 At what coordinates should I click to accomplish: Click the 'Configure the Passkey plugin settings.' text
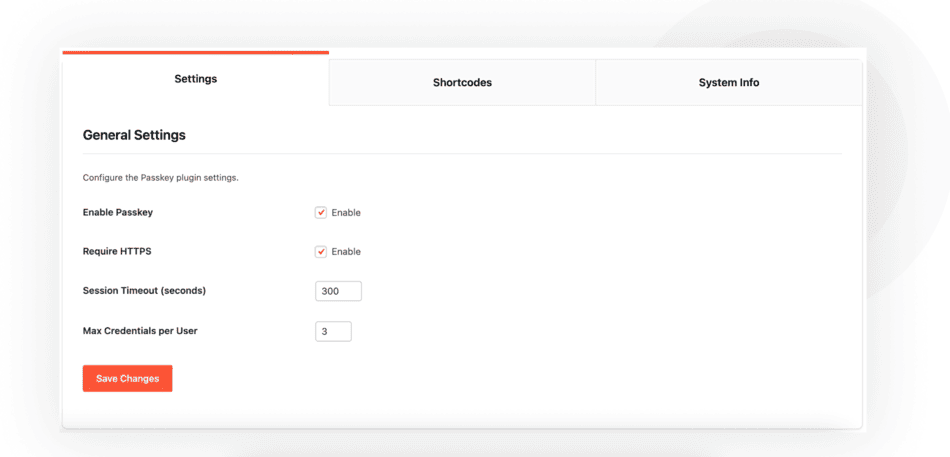[161, 179]
